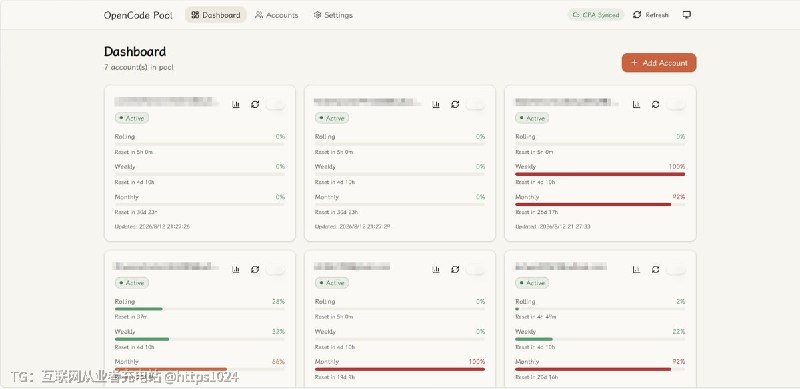Image resolution: width=800 pixels, height=389 pixels.
Task: Sync the account with Weekly 100% usage
Action: point(656,104)
